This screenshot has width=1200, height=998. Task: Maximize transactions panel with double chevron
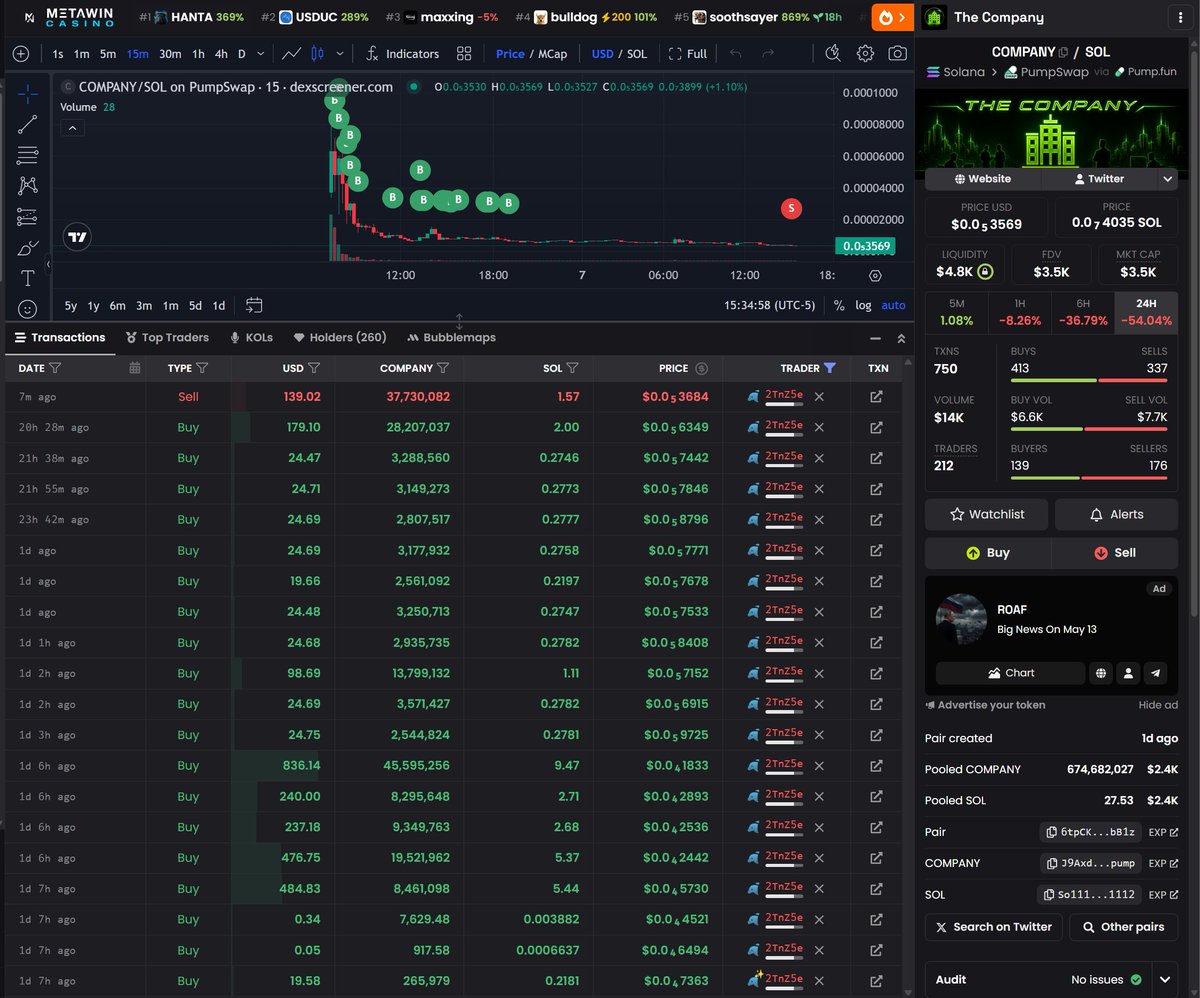coord(901,338)
